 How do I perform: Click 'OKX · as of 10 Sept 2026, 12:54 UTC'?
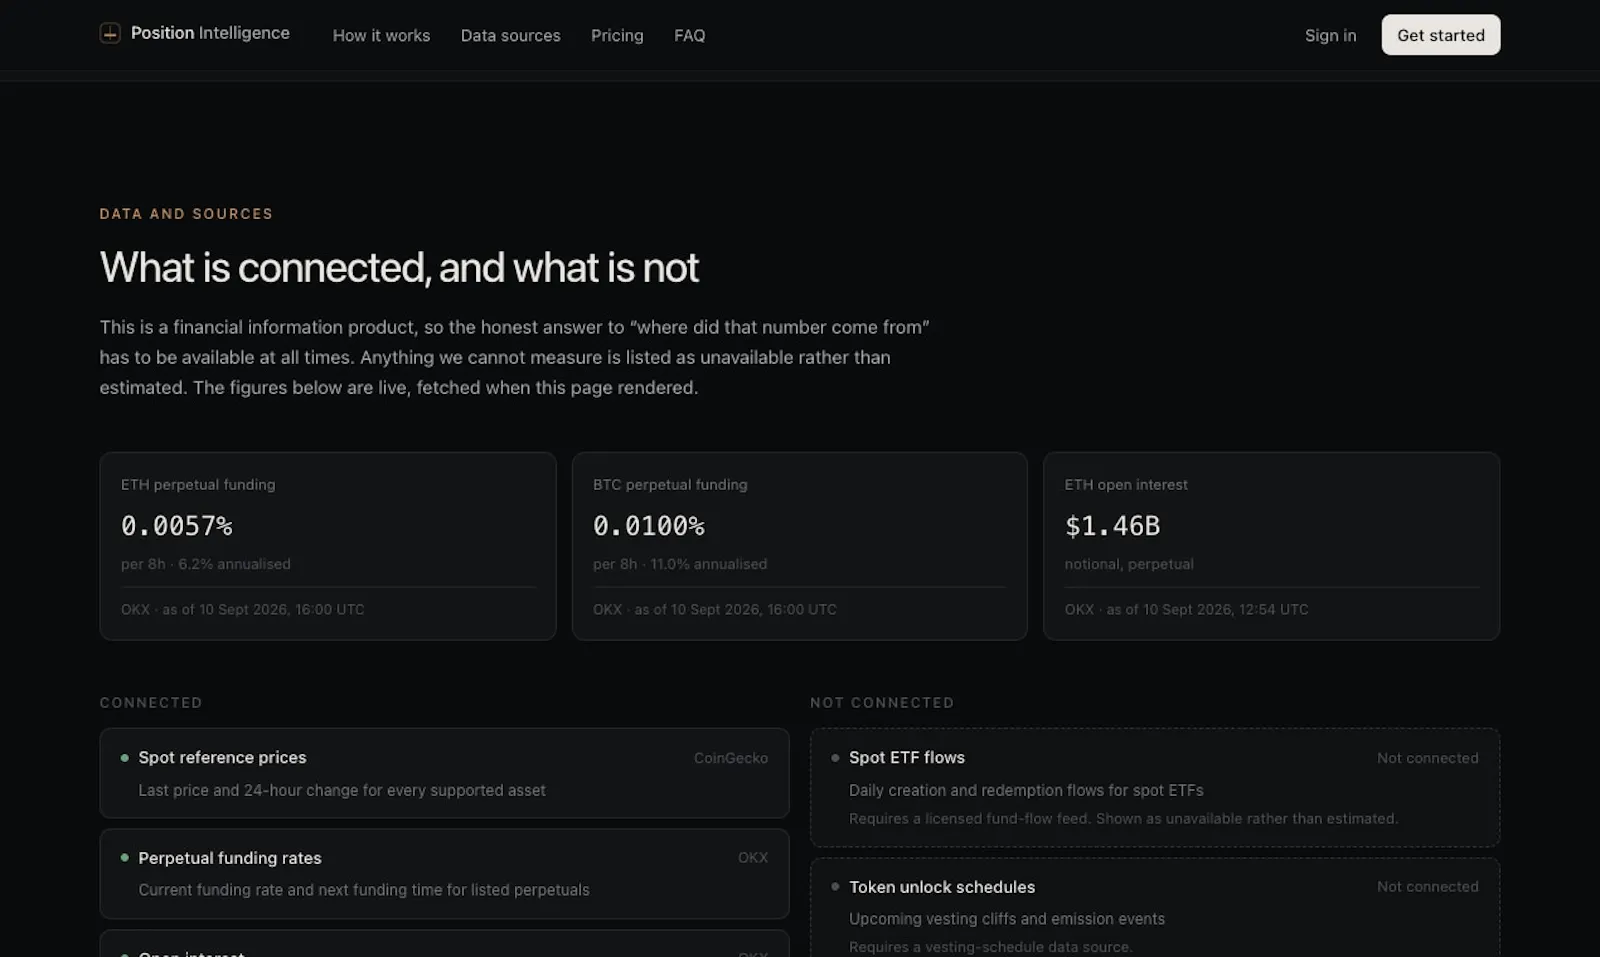point(1186,609)
